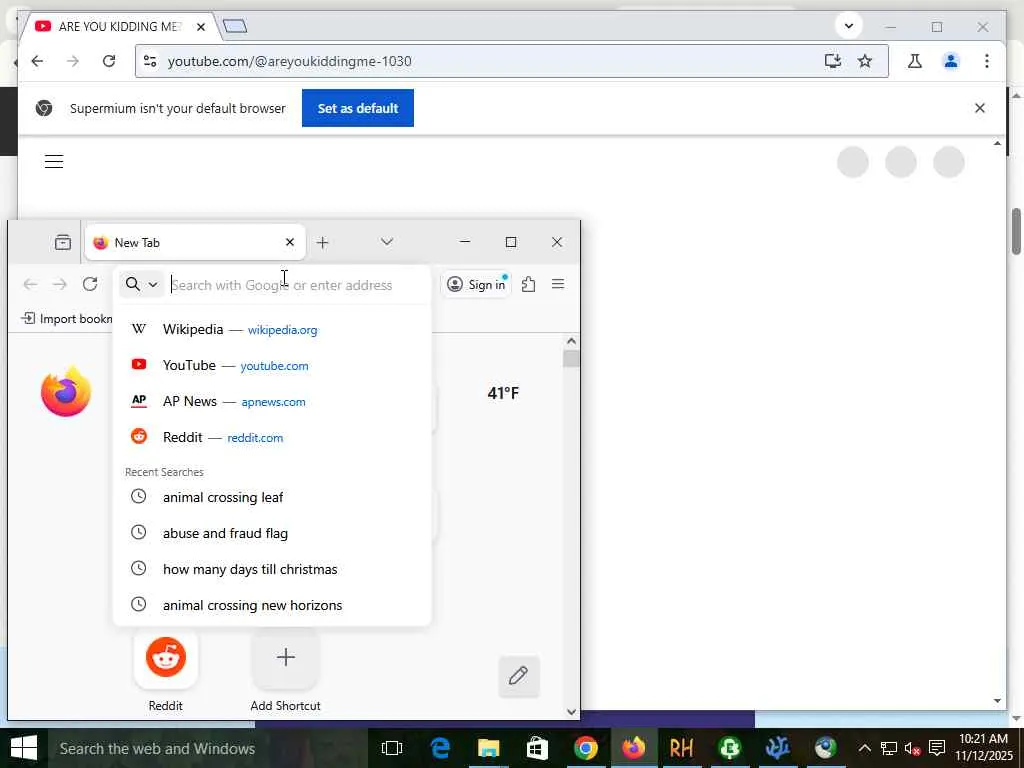Set Supermium as default browser
The image size is (1024, 768).
click(357, 108)
